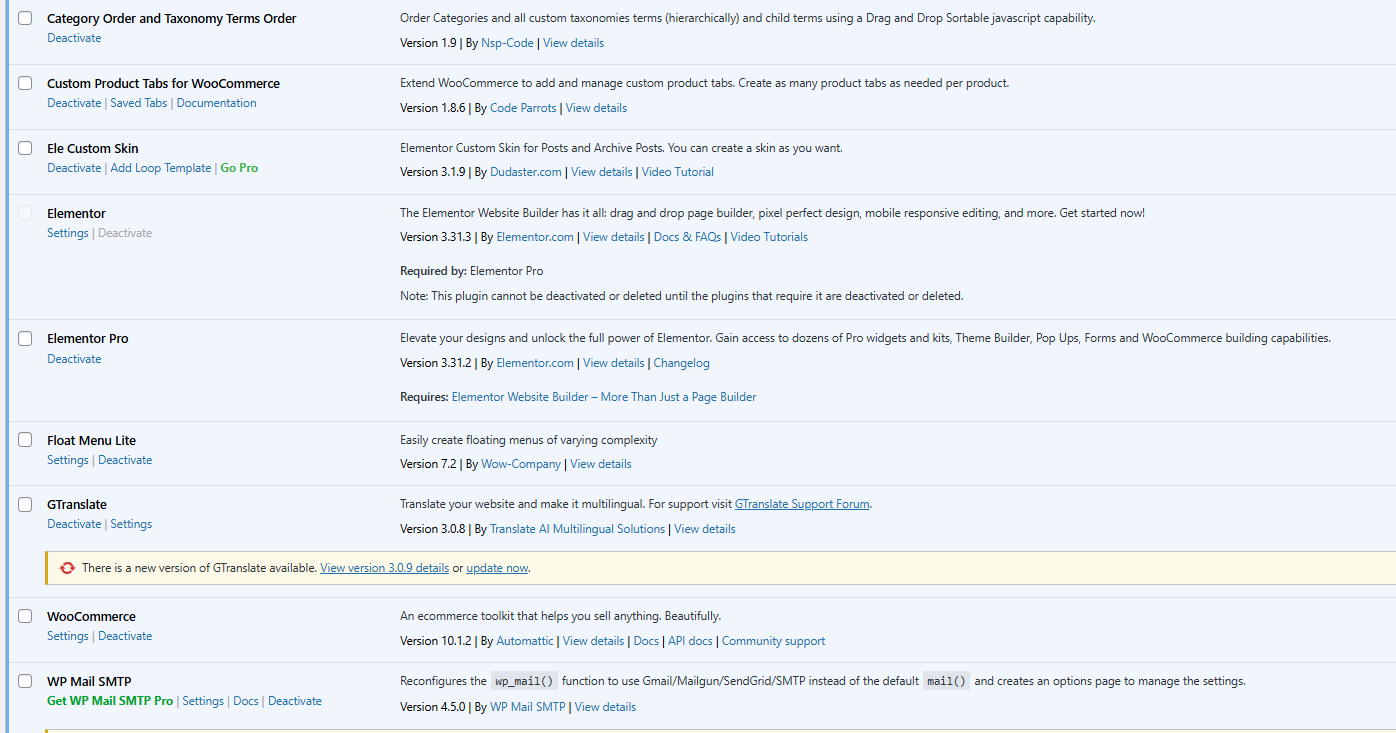This screenshot has height=733, width=1396.
Task: Click update now for GTranslate
Action: coord(497,568)
